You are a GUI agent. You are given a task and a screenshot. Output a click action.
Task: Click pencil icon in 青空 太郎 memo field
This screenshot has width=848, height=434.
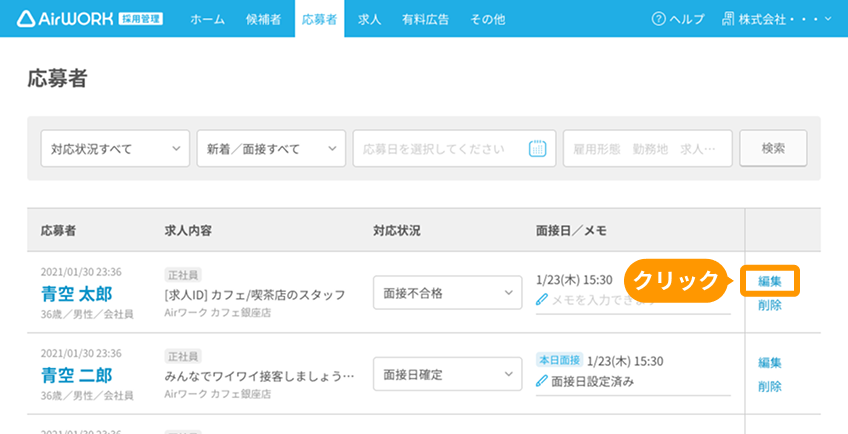point(542,300)
